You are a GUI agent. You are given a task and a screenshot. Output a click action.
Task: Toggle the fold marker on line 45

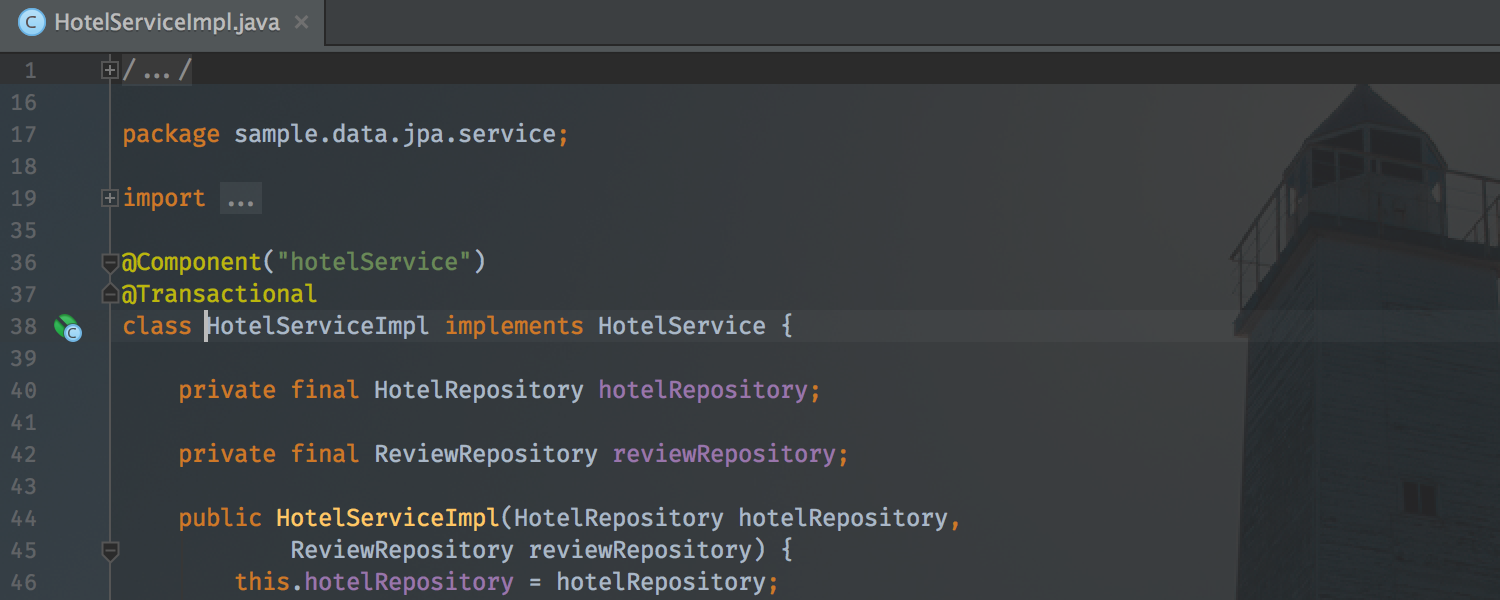(110, 550)
